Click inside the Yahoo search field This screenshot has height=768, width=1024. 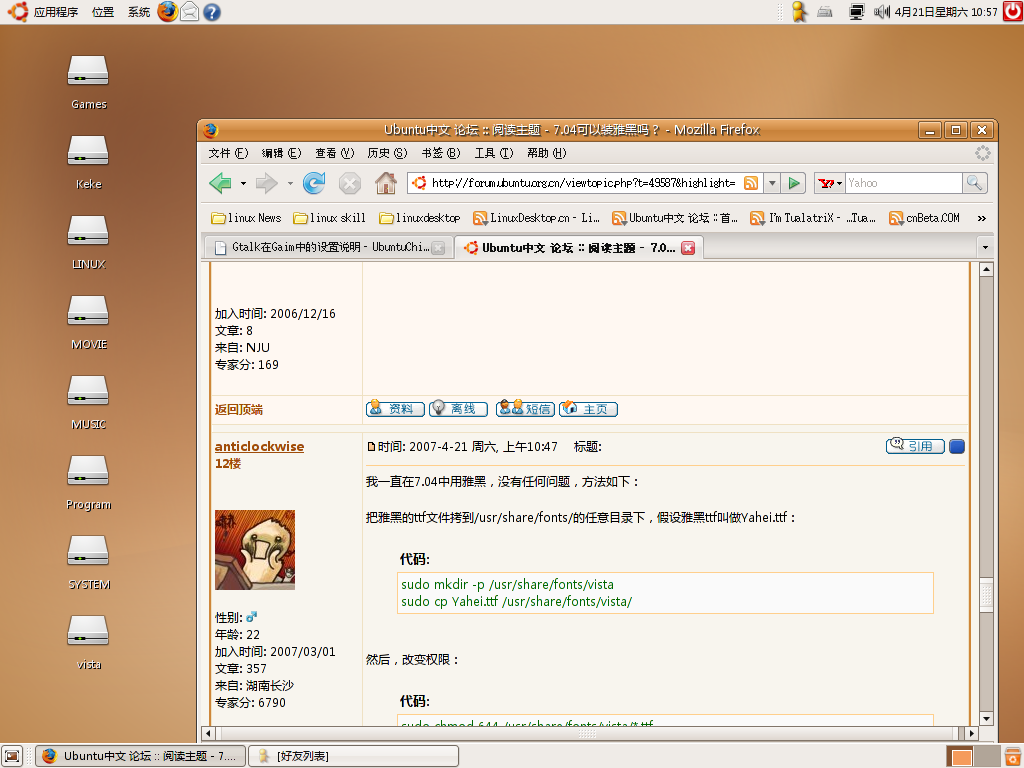coord(904,184)
